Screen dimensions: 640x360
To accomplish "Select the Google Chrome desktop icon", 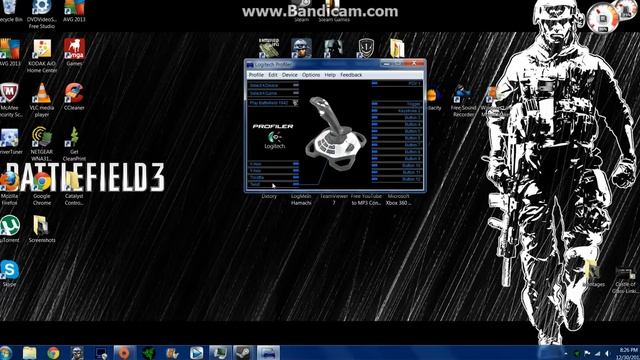I will pyautogui.click(x=42, y=189).
